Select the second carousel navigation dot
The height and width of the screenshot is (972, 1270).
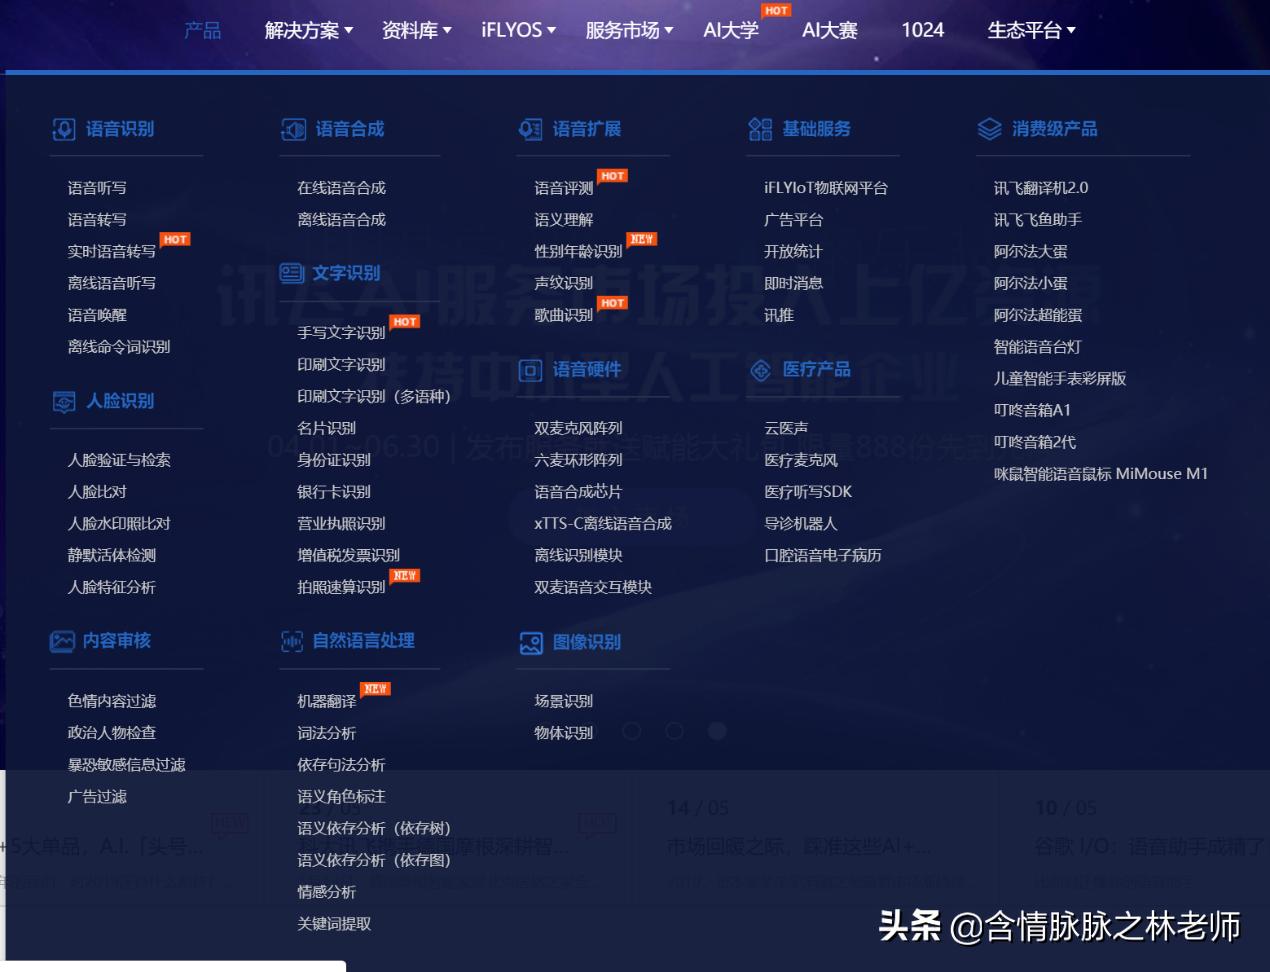pos(674,731)
